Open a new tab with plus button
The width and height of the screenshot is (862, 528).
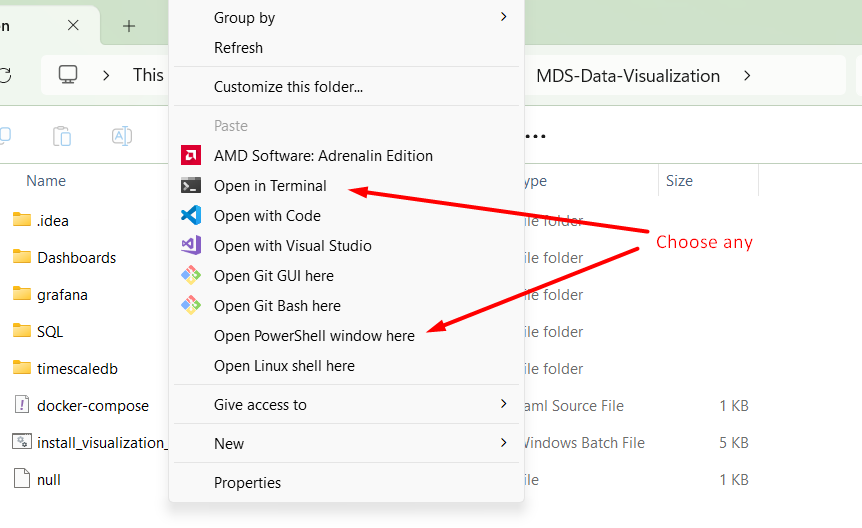point(129,26)
